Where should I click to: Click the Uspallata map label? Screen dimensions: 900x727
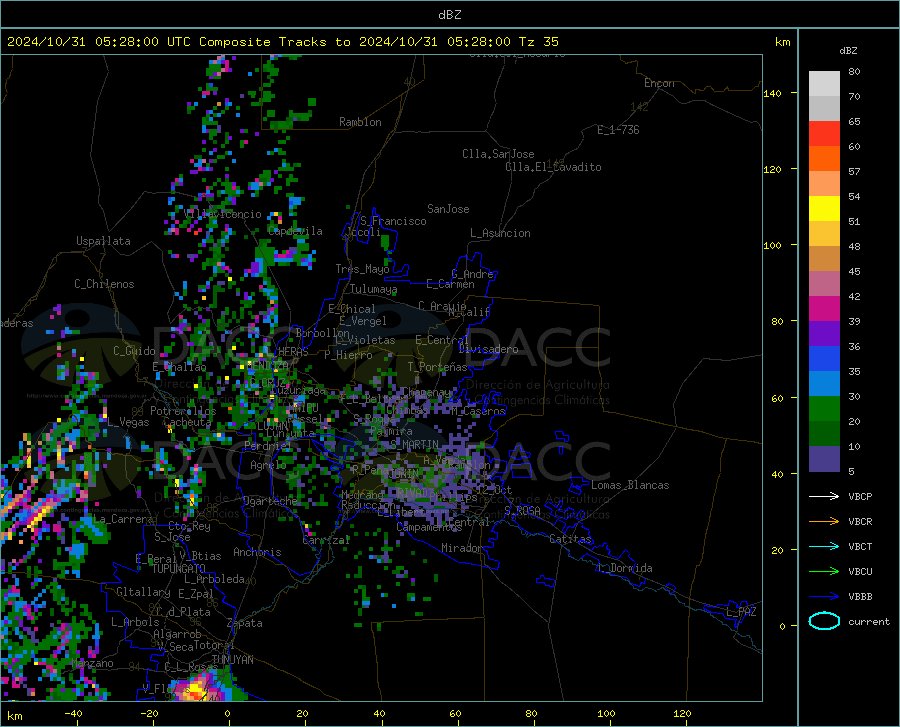pos(103,241)
